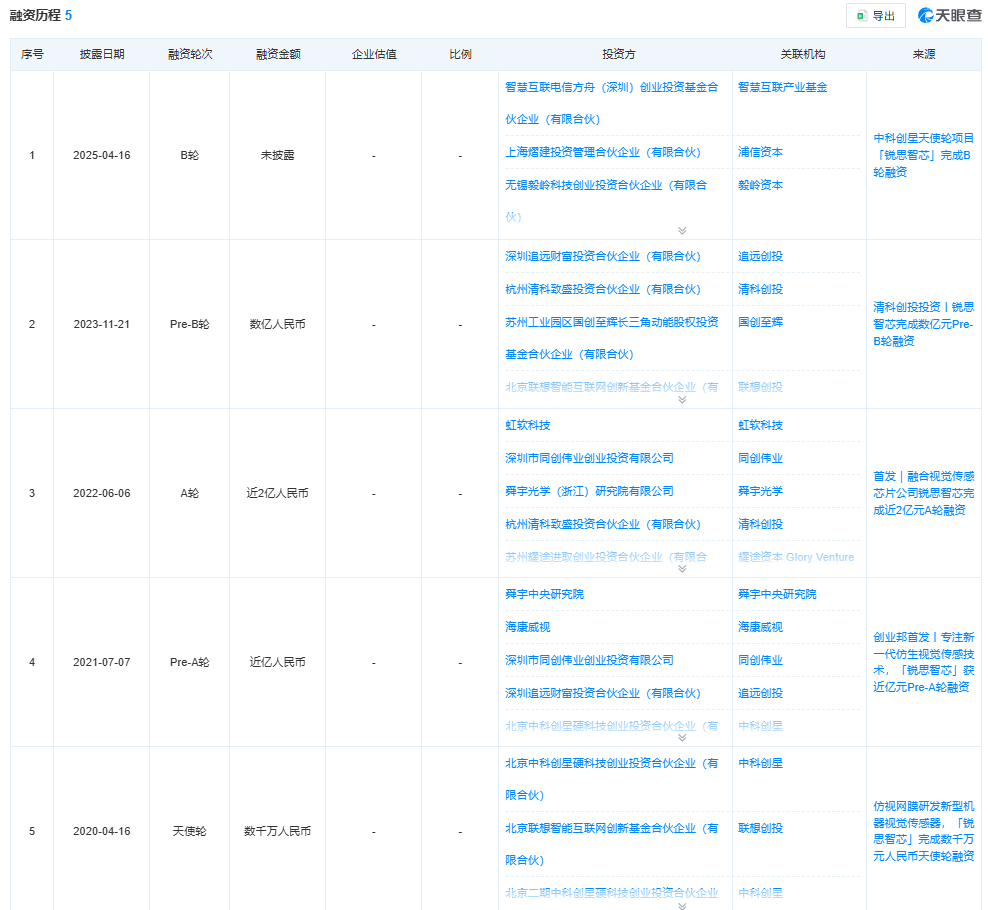This screenshot has height=910, width=988.
Task: Click the 披露日期 column header
Action: tap(102, 54)
